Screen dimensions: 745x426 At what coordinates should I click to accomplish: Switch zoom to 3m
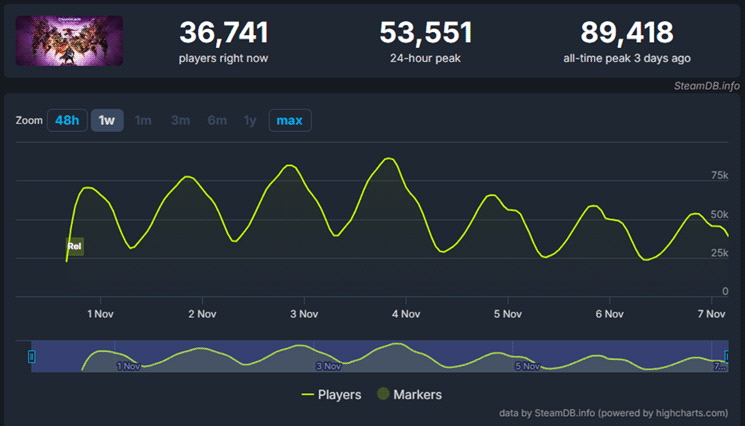(180, 121)
